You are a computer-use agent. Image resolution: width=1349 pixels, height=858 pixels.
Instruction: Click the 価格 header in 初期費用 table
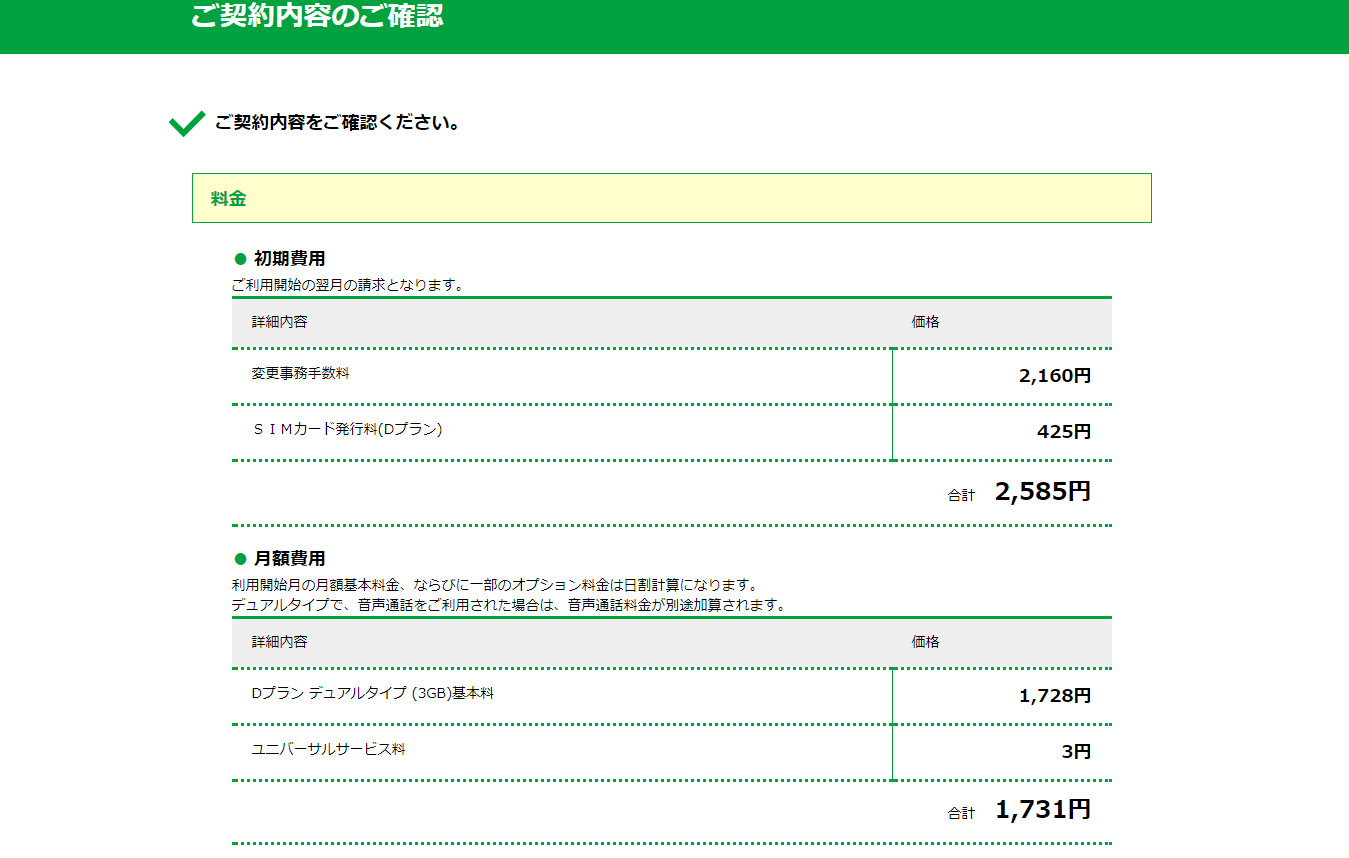[x=926, y=322]
